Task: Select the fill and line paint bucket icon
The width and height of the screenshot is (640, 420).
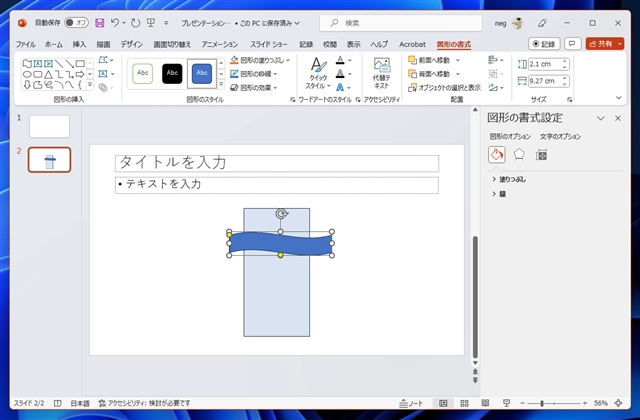Action: [x=497, y=155]
